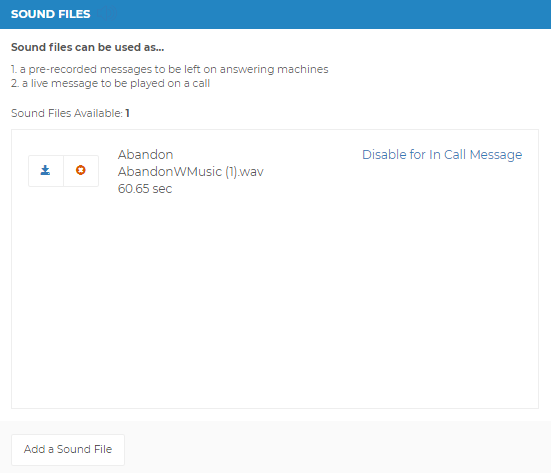Select the SOUND FILES header title
Viewport: 551px width, 473px height.
(51, 14)
